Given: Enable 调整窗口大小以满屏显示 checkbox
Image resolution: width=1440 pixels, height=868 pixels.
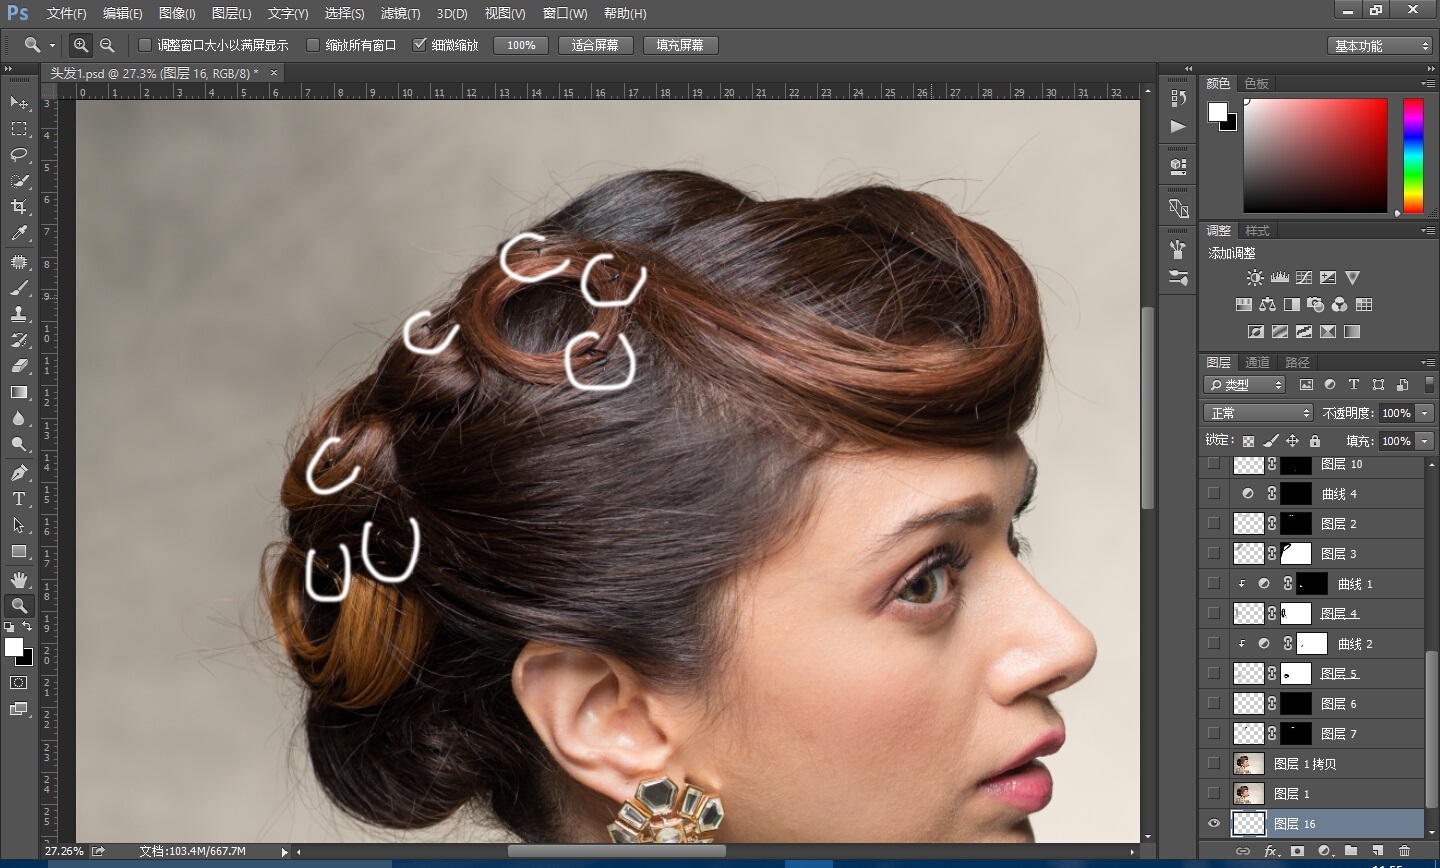Looking at the screenshot, I should pos(144,45).
